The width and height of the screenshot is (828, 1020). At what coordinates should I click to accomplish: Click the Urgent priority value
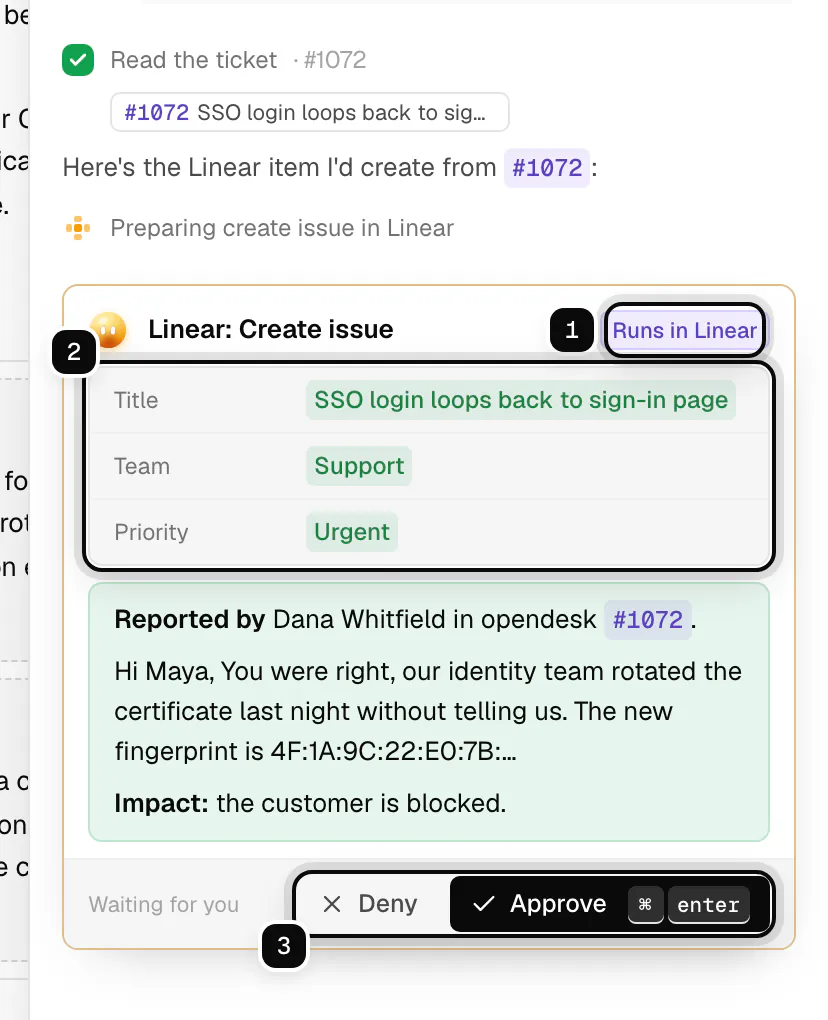[x=352, y=532]
